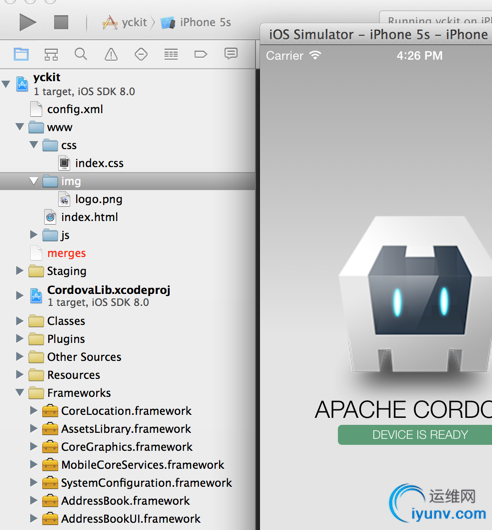Click the Xcode activity status field
Viewport: 492px width, 530px height.
point(436,18)
